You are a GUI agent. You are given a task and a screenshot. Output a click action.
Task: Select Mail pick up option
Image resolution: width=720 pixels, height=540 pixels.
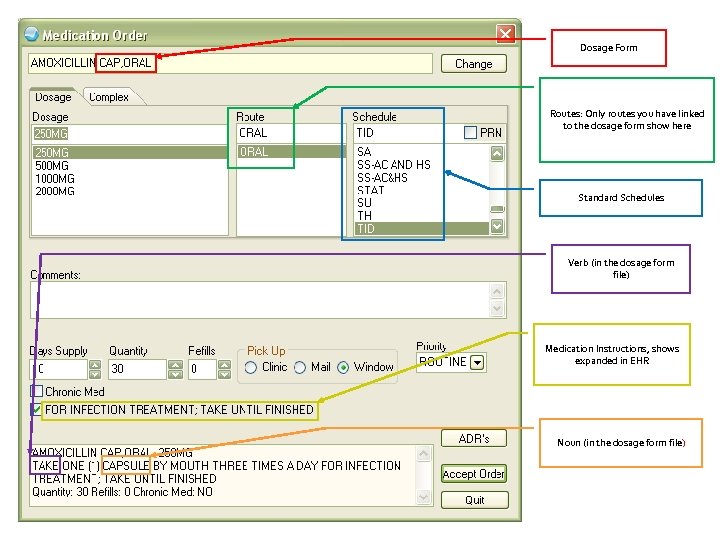tap(300, 367)
